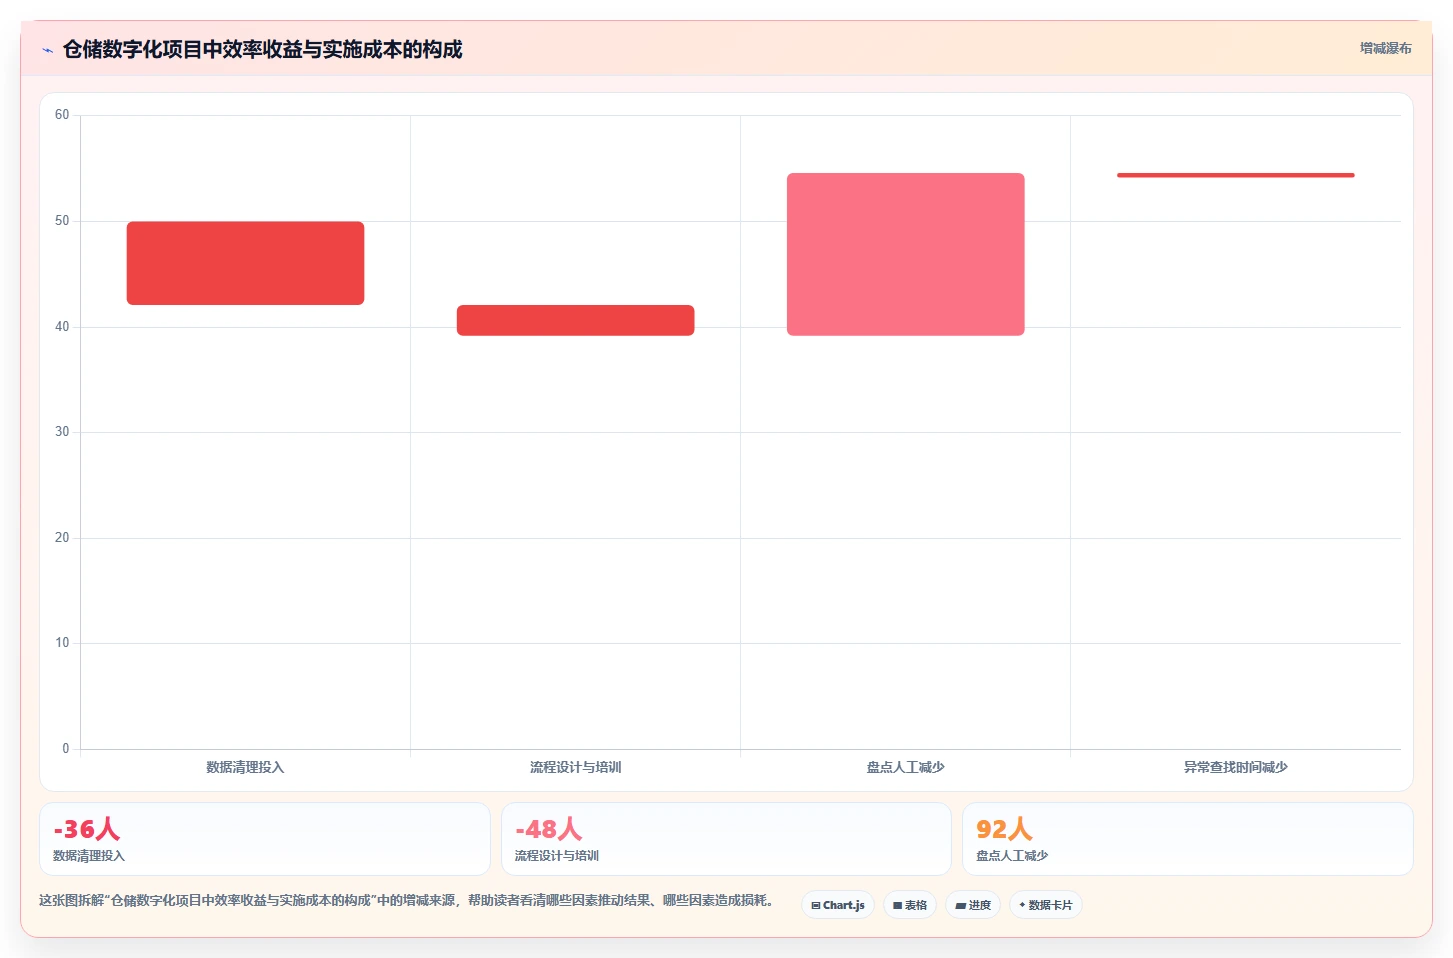Click the 盘点人工减少 caption under 92人
Viewport: 1453px width, 958px height.
(x=1012, y=856)
